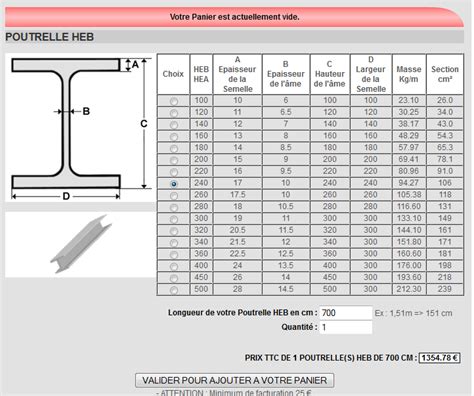The height and width of the screenshot is (396, 474).
Task: Click the mass value 160.60
Action: click(x=409, y=254)
